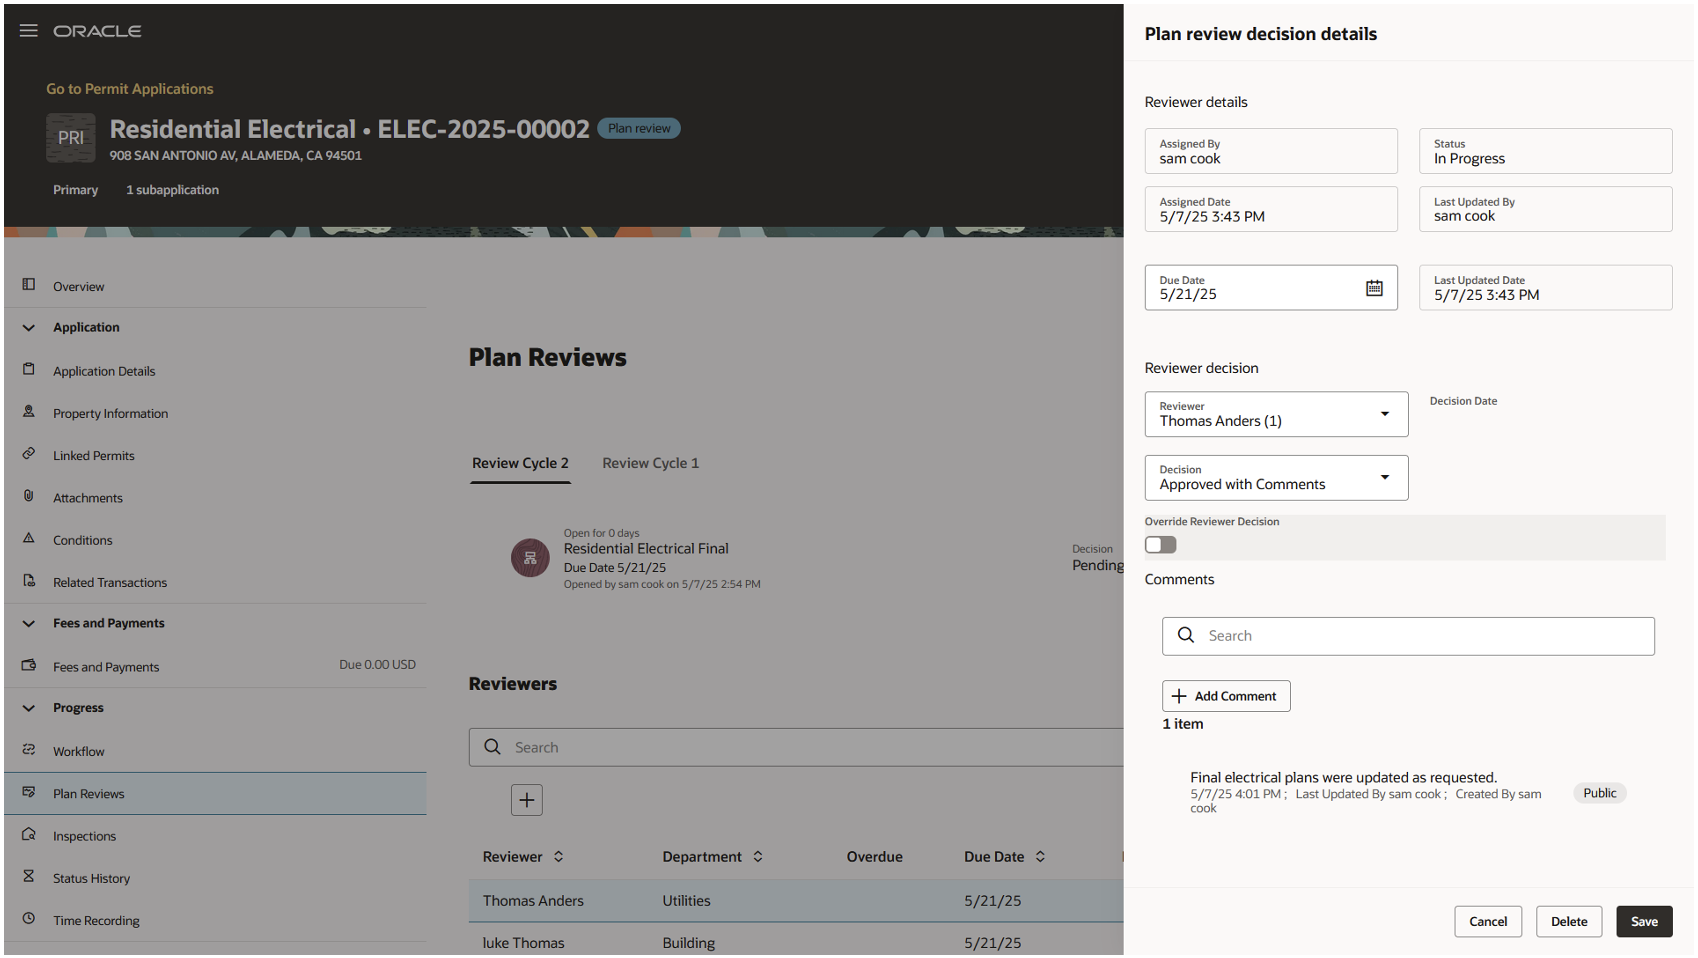Collapse the Application section

click(29, 328)
